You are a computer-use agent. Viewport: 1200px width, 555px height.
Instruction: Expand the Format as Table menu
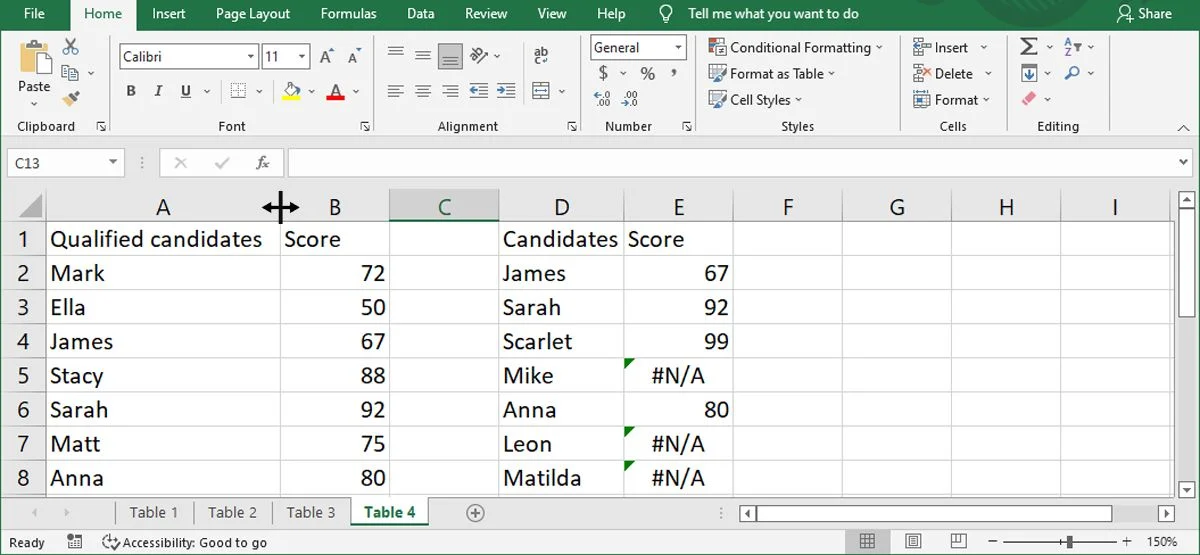(x=771, y=73)
